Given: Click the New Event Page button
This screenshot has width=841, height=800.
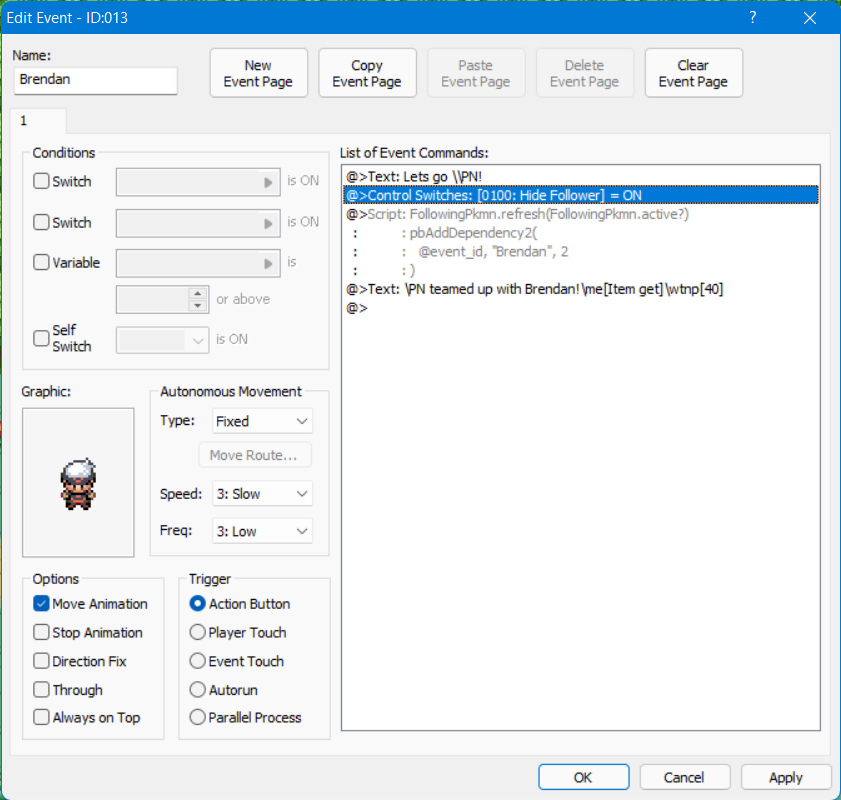Looking at the screenshot, I should pyautogui.click(x=258, y=73).
